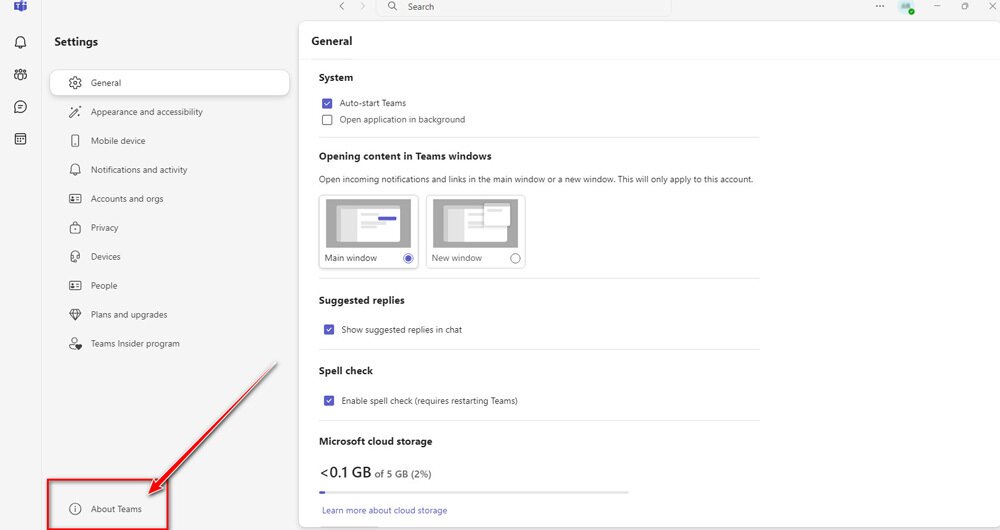The image size is (1000, 530).
Task: Open Teams Insider program settings
Action: (170, 344)
